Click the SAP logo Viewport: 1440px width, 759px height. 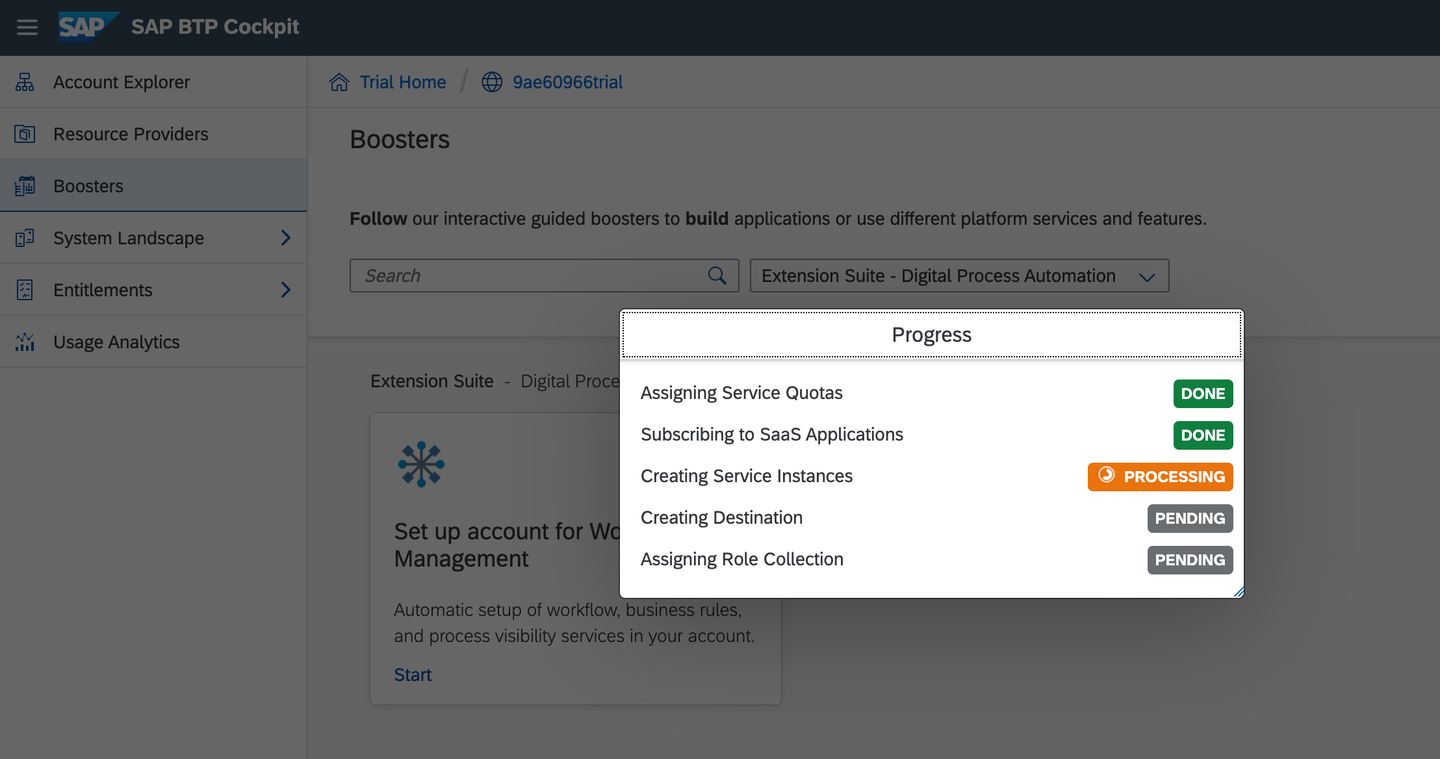click(88, 27)
